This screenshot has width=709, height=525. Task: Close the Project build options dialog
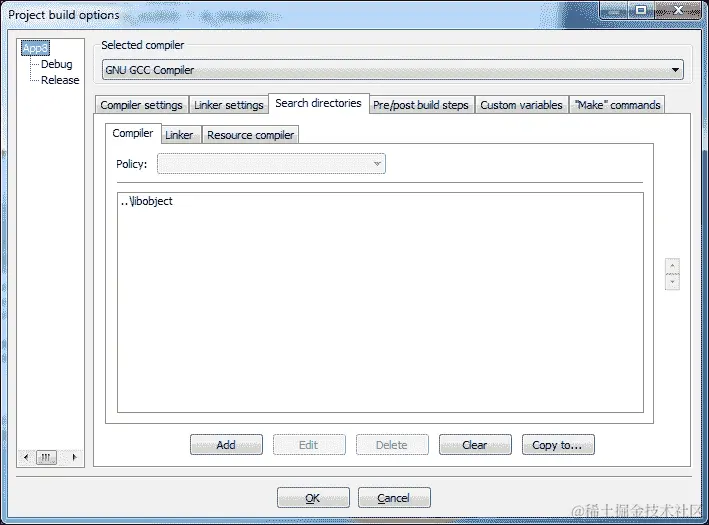click(678, 10)
